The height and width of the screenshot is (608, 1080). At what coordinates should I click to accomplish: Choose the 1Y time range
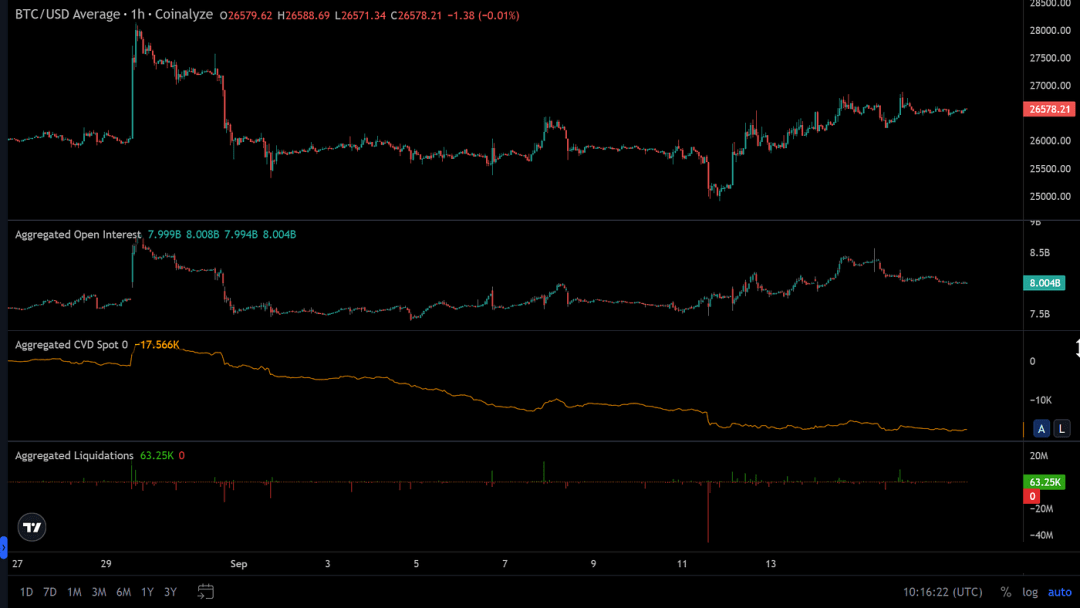147,592
